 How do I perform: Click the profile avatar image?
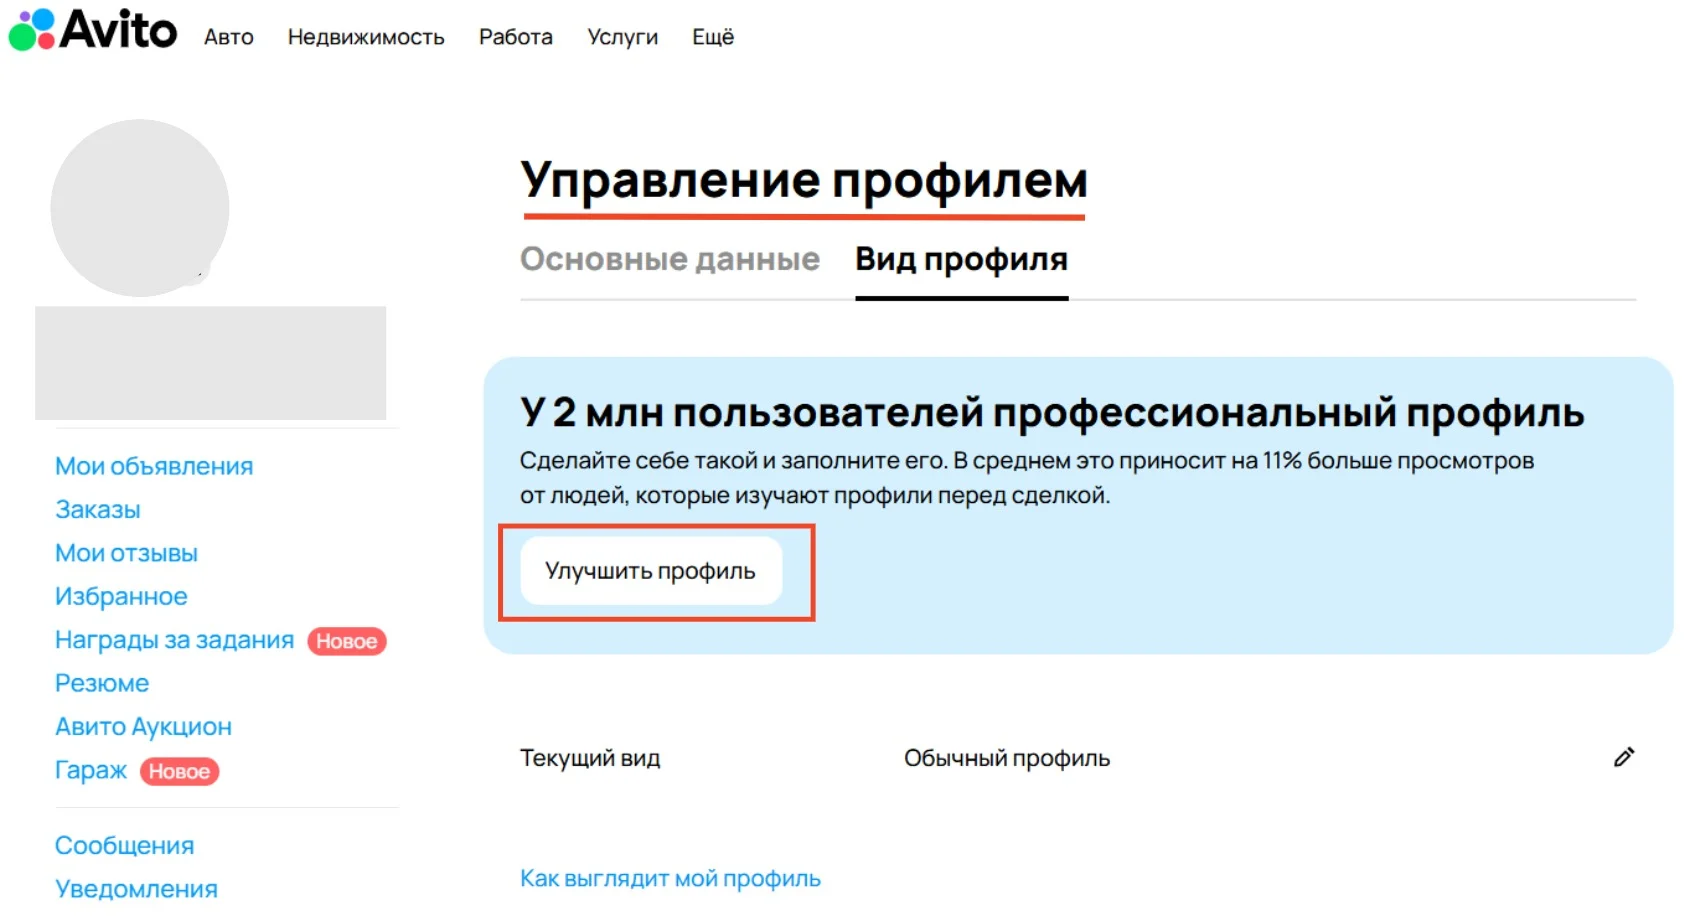(x=139, y=206)
